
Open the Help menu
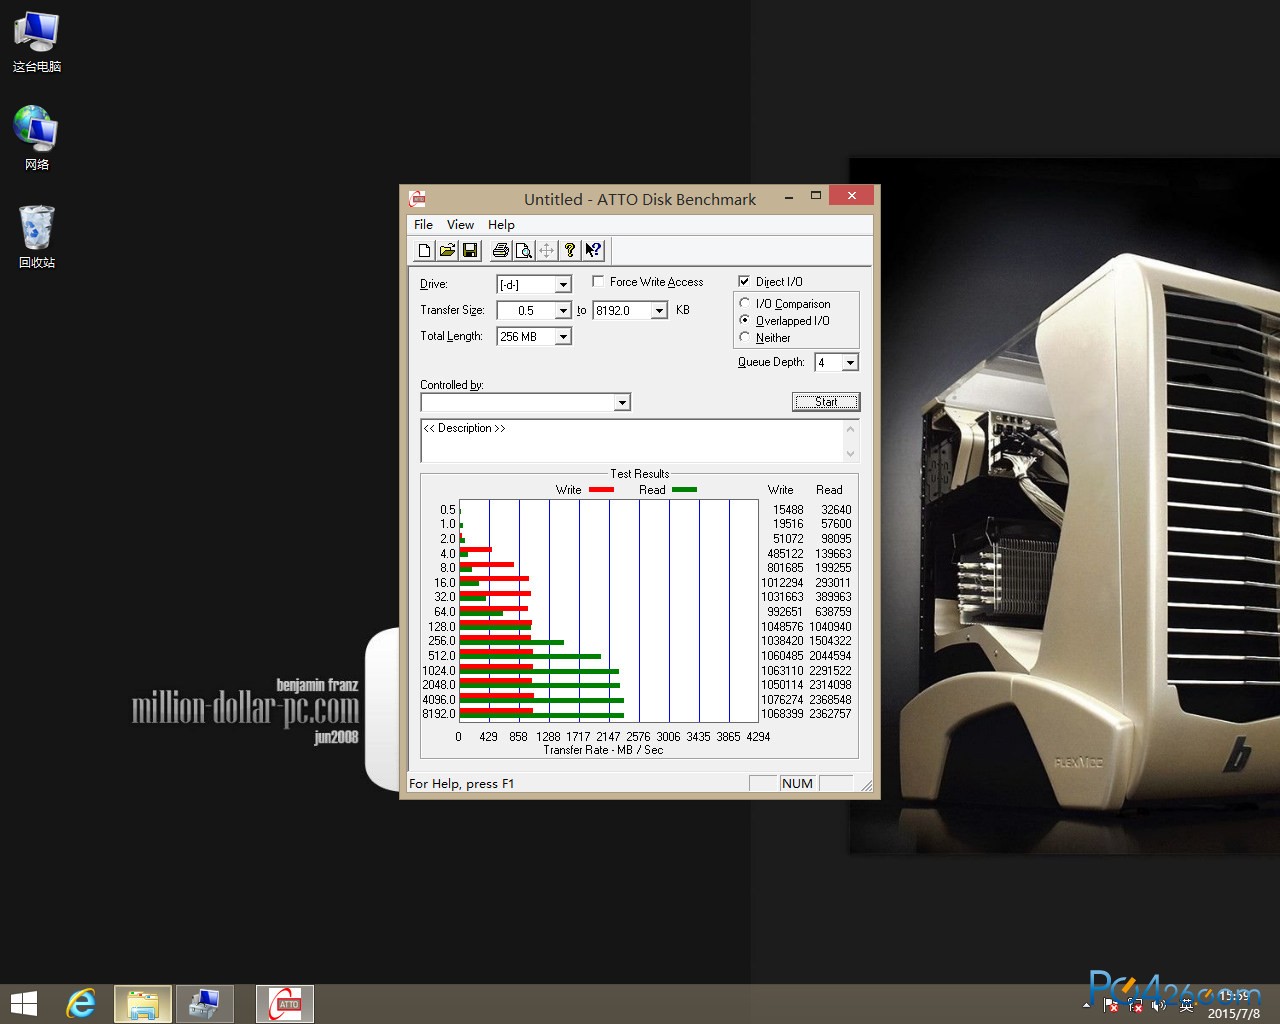[x=501, y=225]
